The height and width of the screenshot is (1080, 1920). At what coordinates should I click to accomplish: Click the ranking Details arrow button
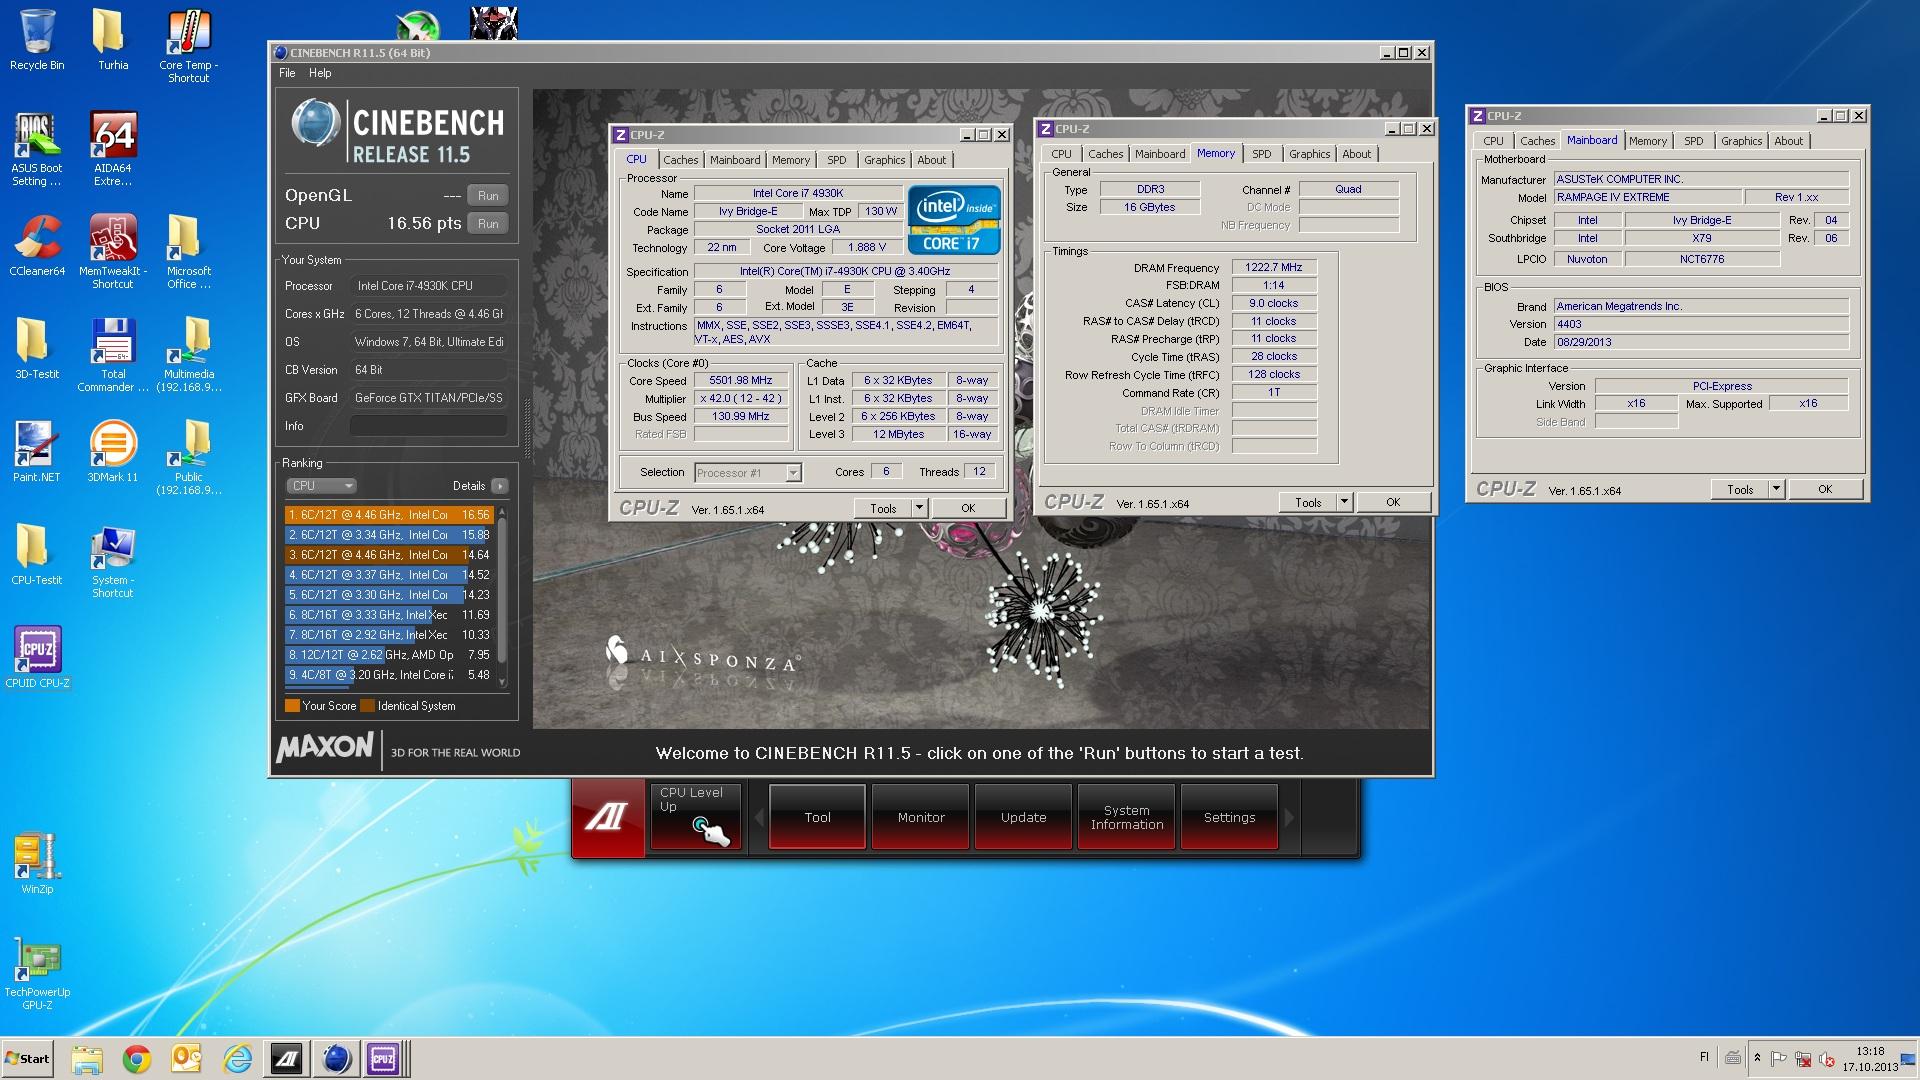500,486
